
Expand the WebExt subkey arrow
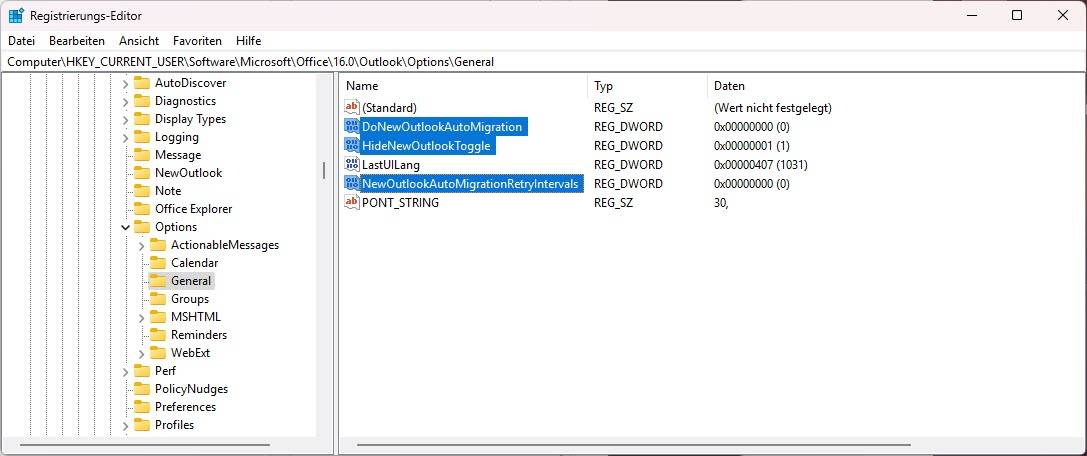pos(141,353)
